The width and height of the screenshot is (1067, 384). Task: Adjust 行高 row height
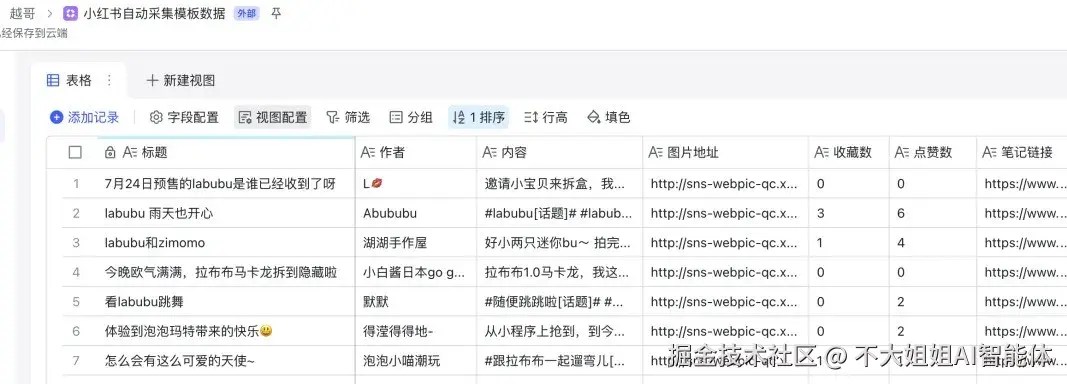[546, 117]
